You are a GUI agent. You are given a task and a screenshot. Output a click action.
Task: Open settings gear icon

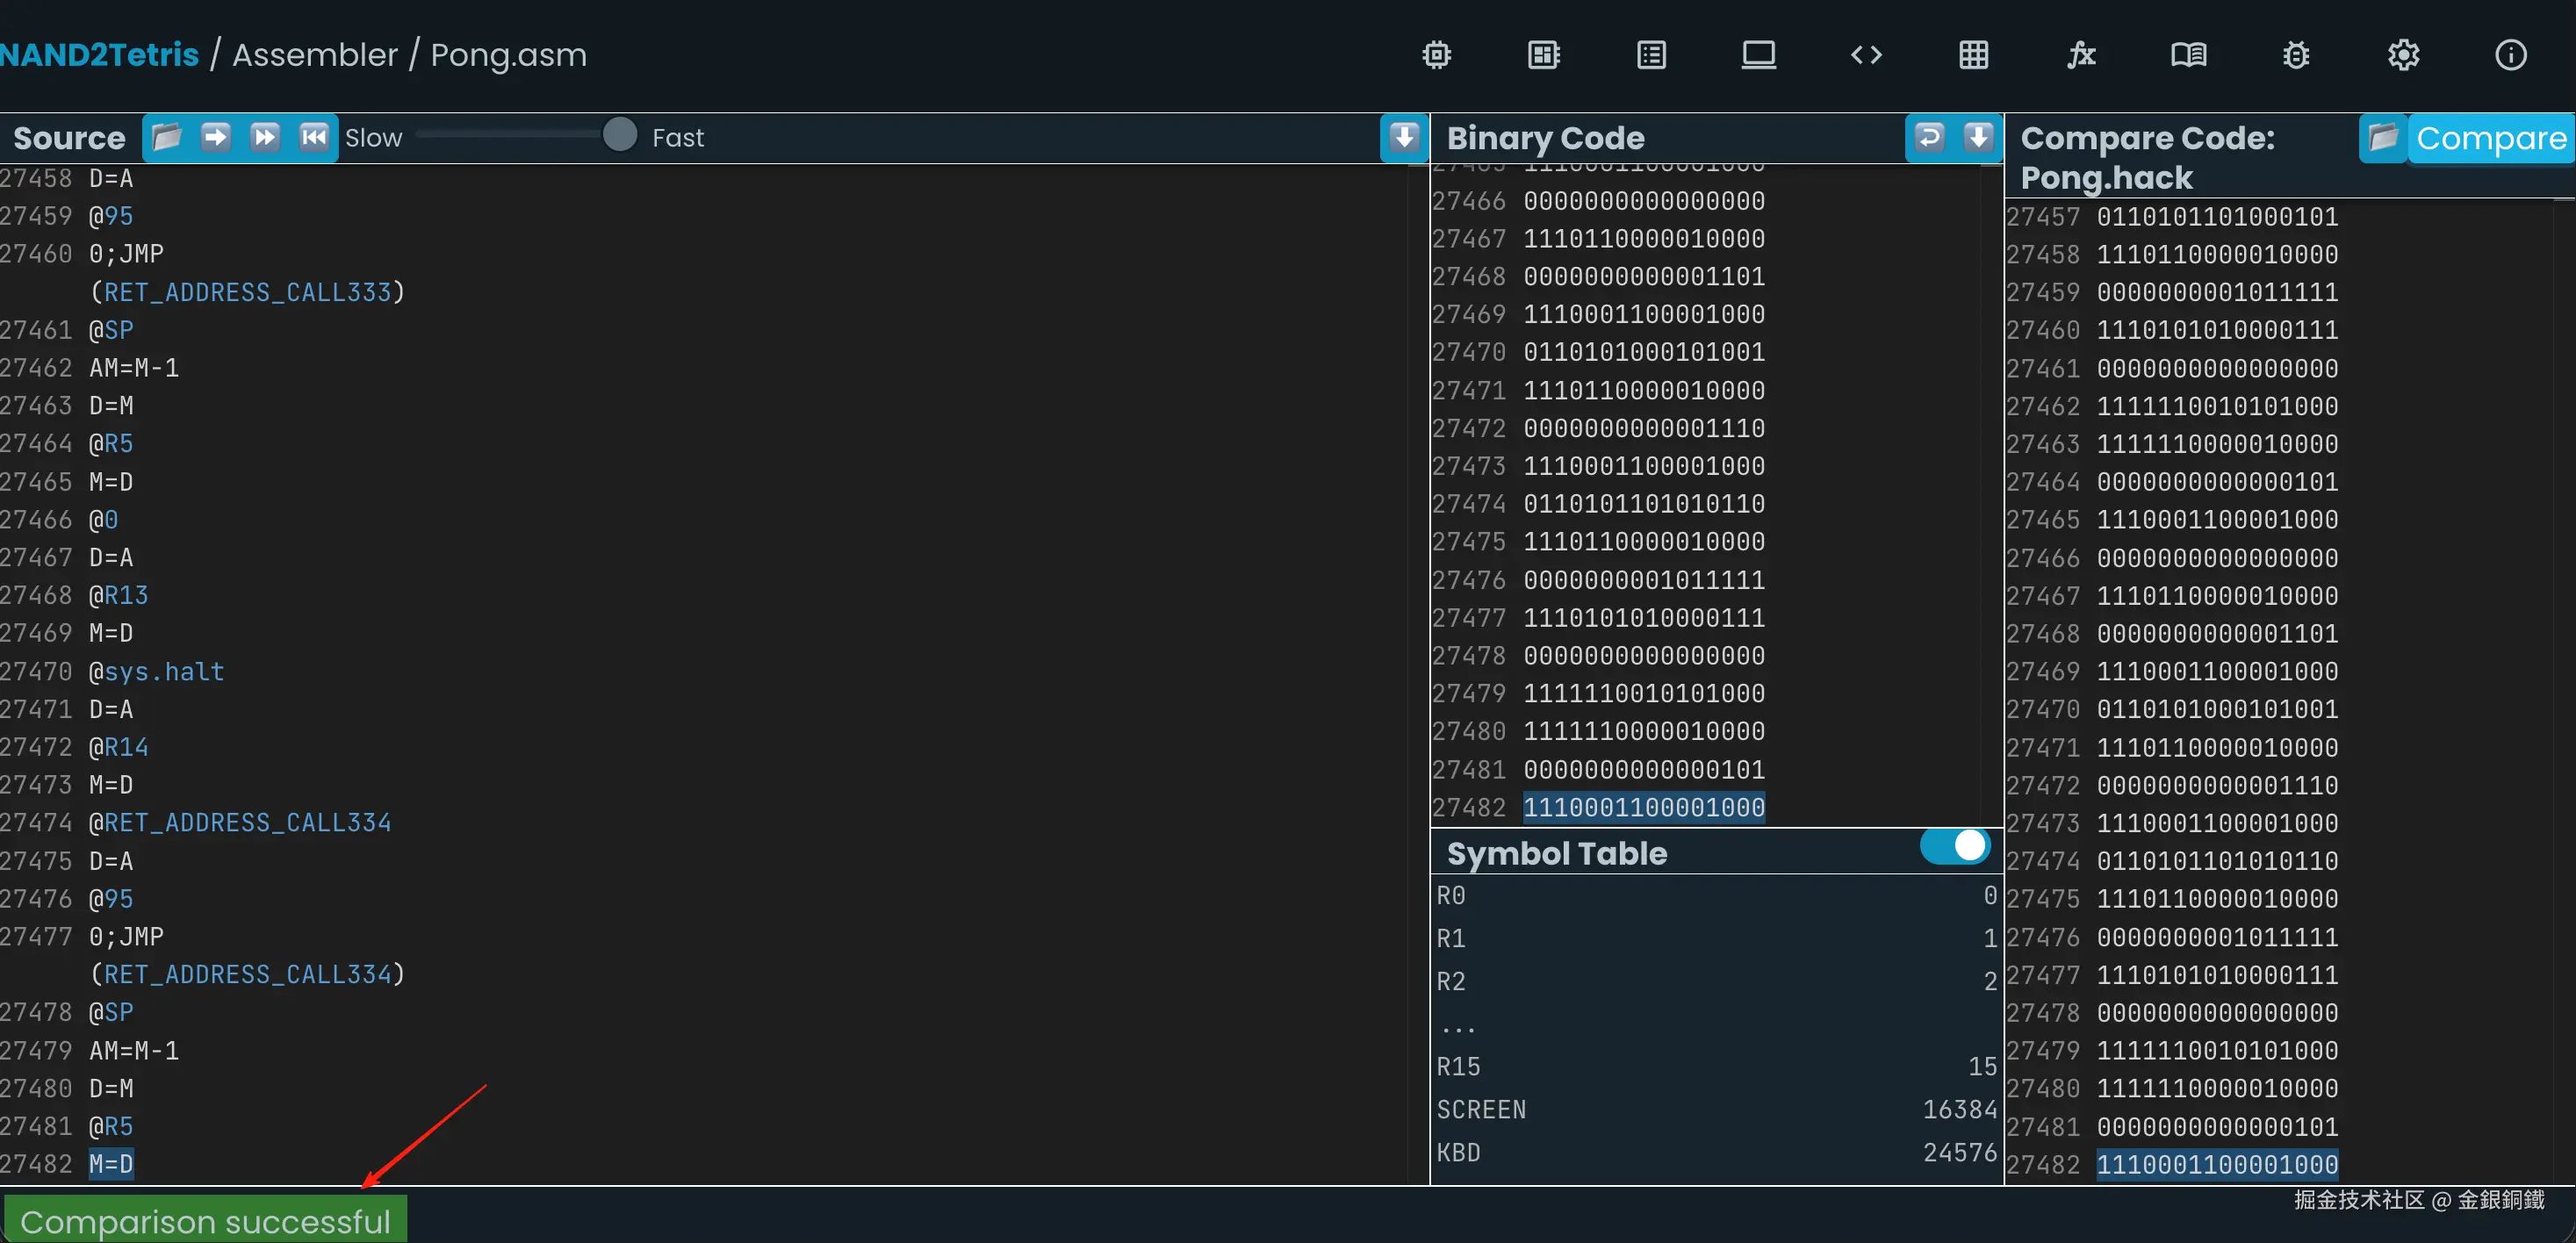(x=2403, y=55)
